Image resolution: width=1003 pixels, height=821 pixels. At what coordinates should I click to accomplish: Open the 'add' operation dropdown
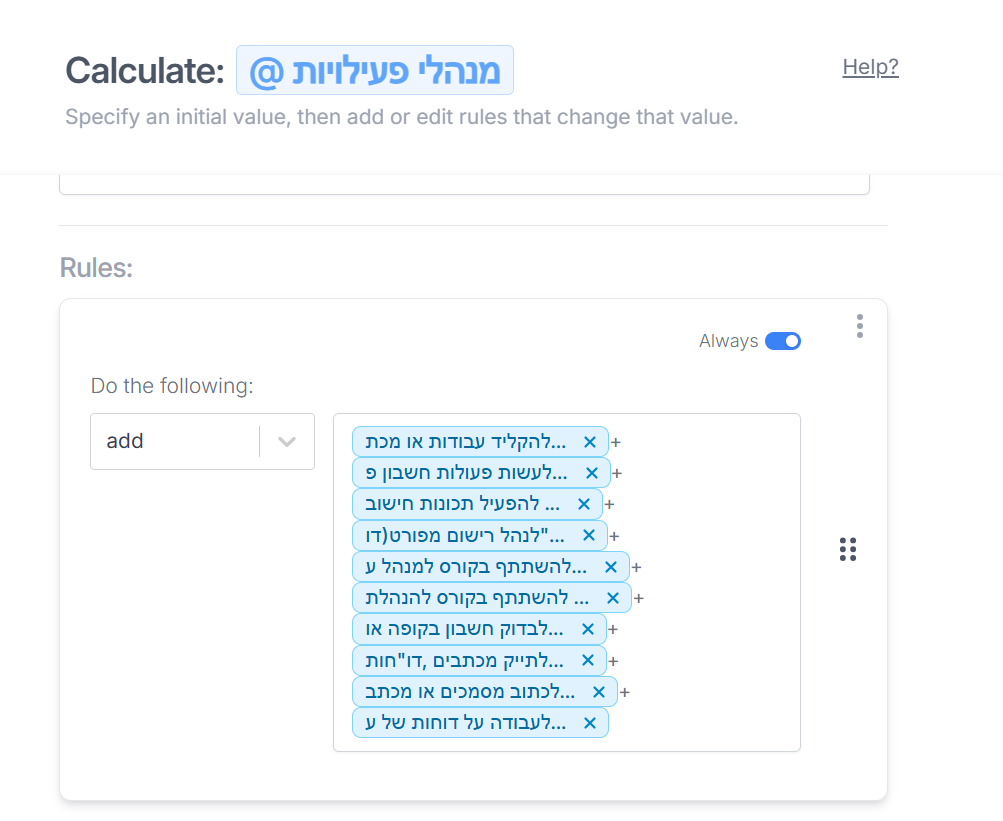point(180,441)
